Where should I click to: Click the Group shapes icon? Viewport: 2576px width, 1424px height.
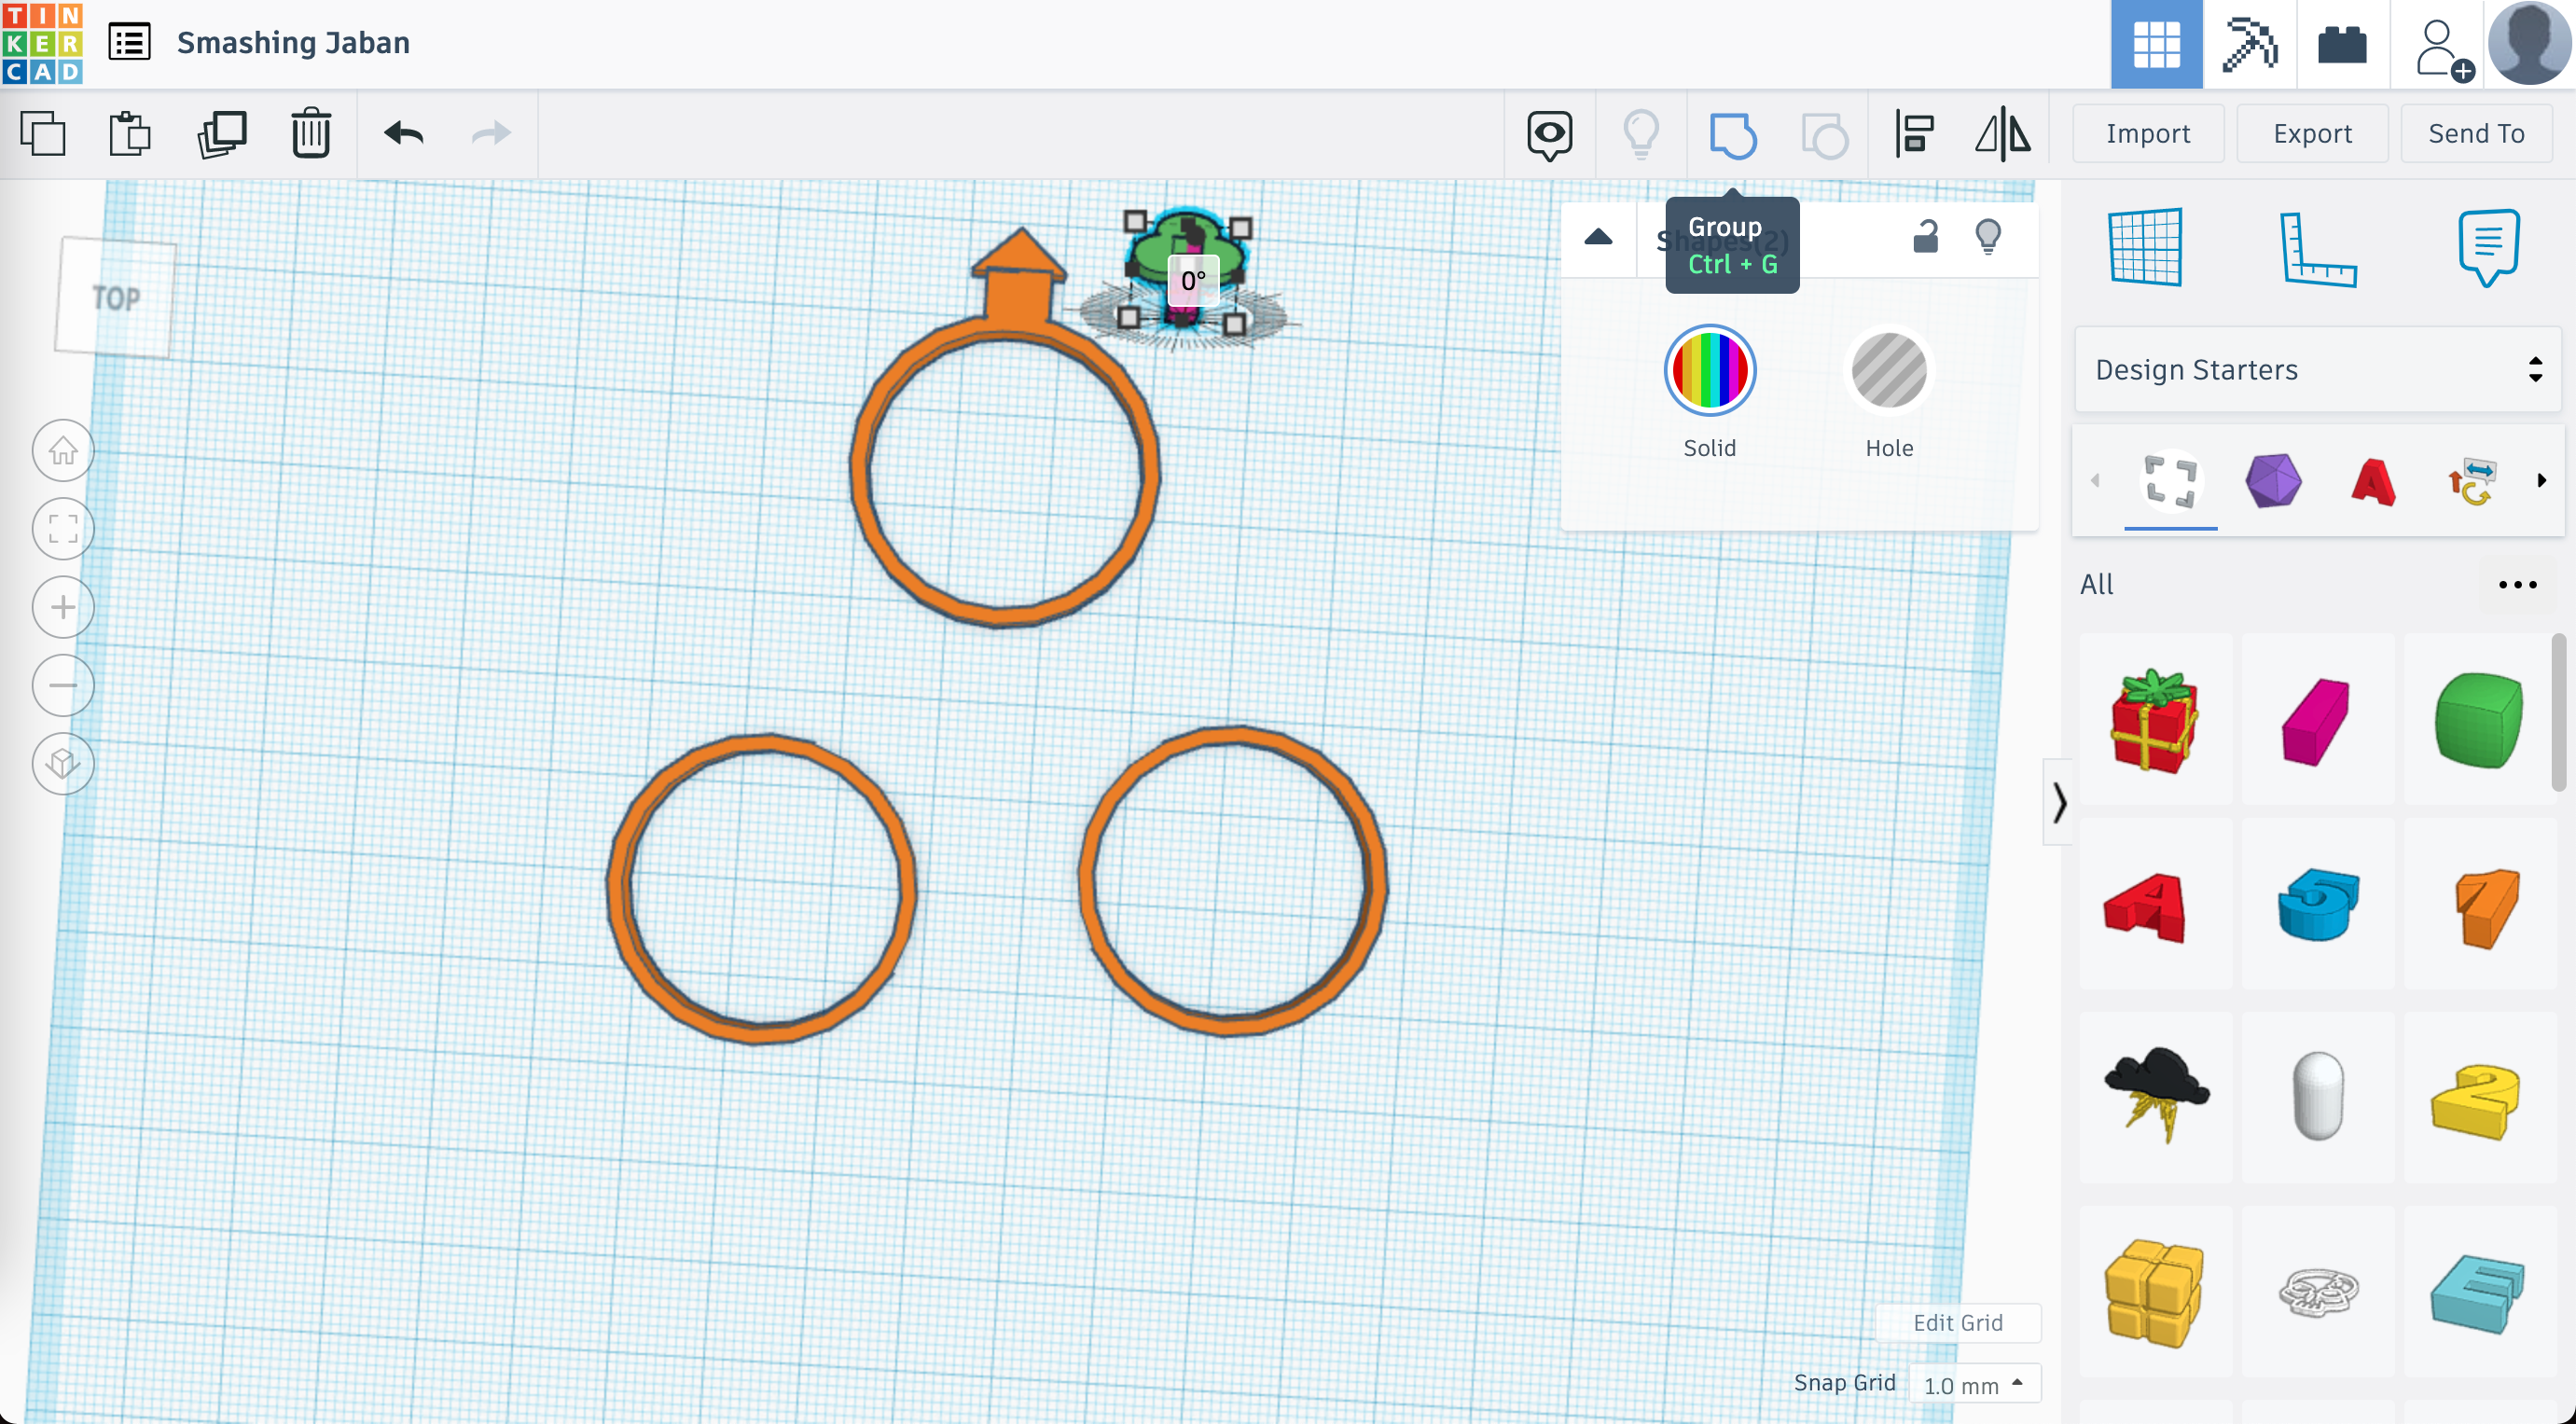tap(1732, 135)
